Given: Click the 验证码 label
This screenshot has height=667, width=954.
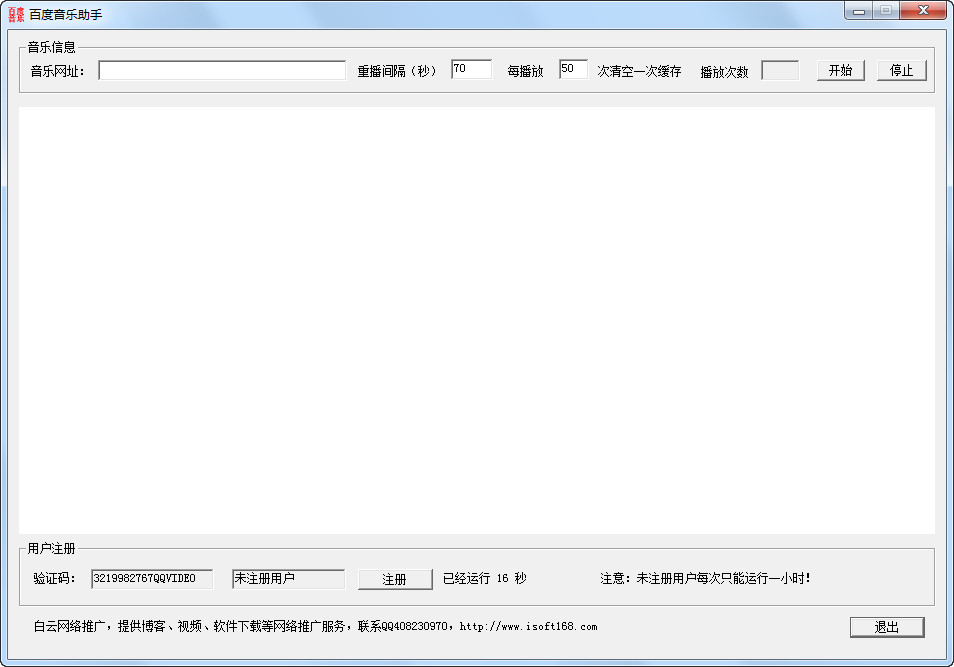Looking at the screenshot, I should (55, 578).
